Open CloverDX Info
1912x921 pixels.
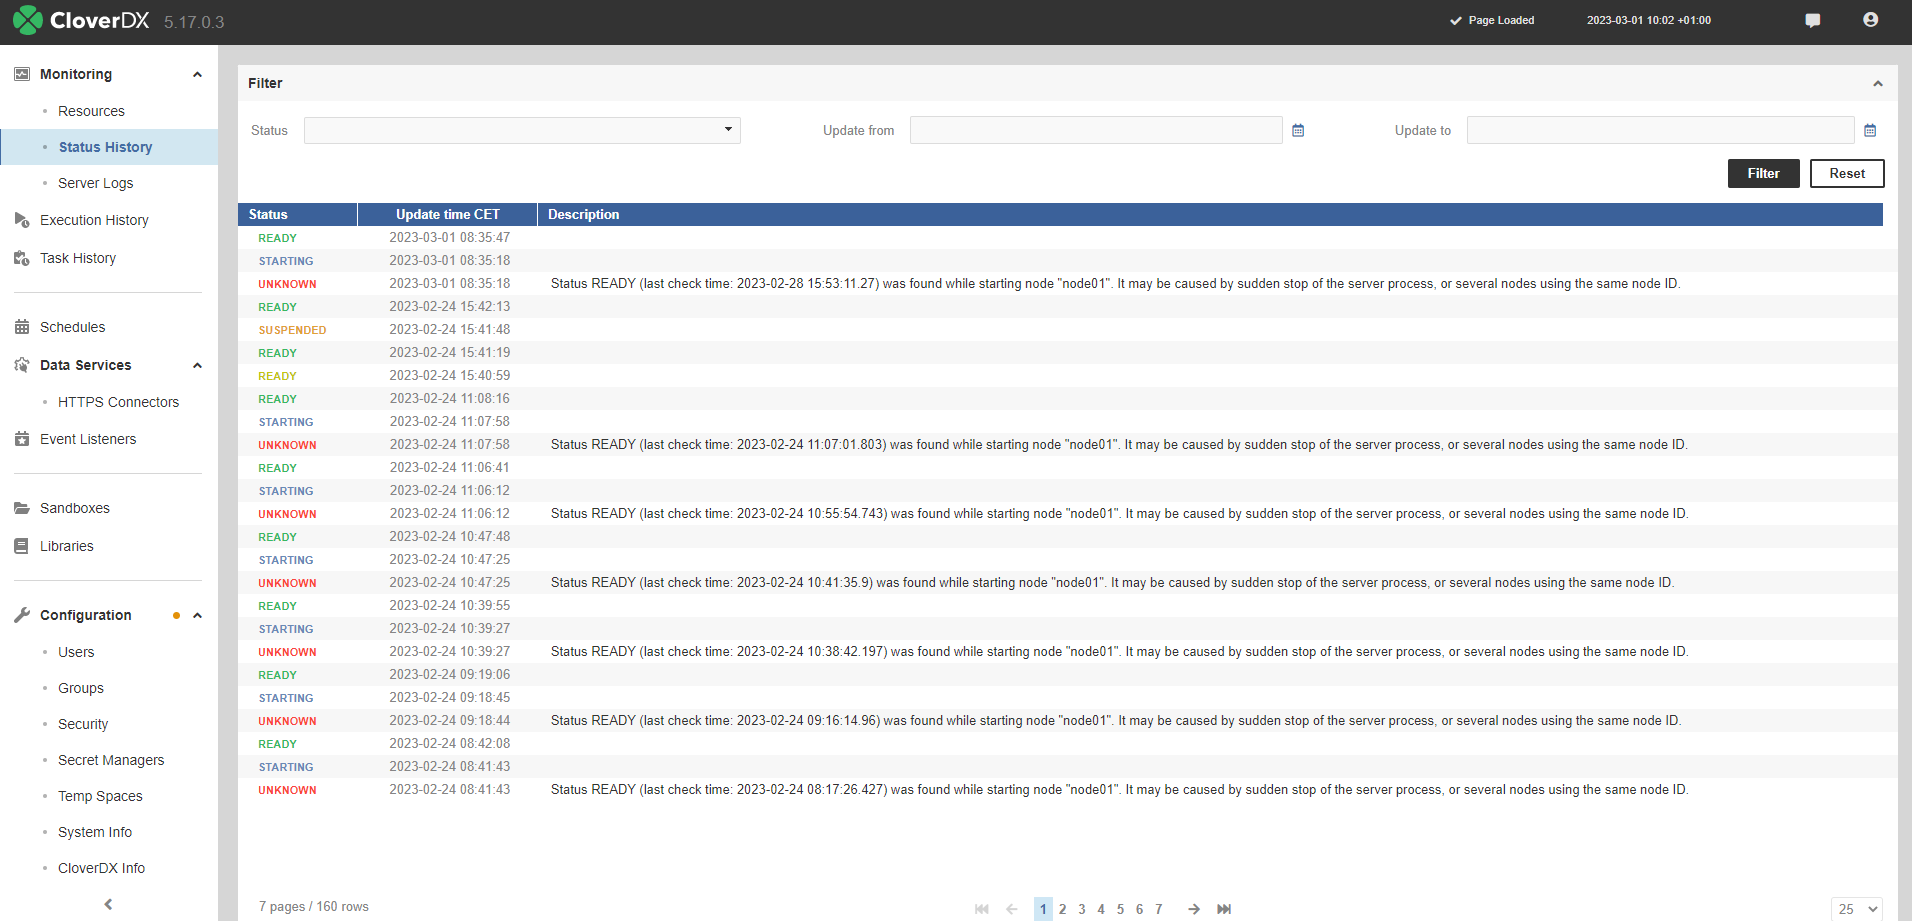(101, 868)
